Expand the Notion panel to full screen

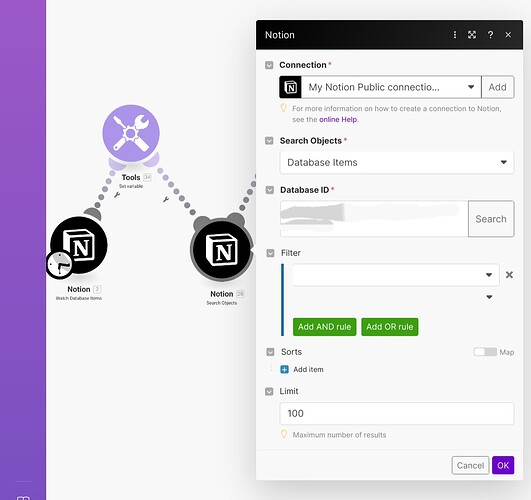(472, 35)
